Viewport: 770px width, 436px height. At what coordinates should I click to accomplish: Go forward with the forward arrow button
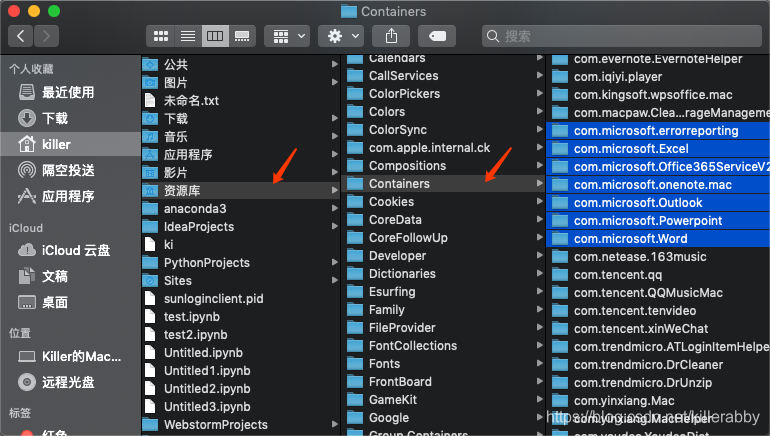pyautogui.click(x=46, y=36)
